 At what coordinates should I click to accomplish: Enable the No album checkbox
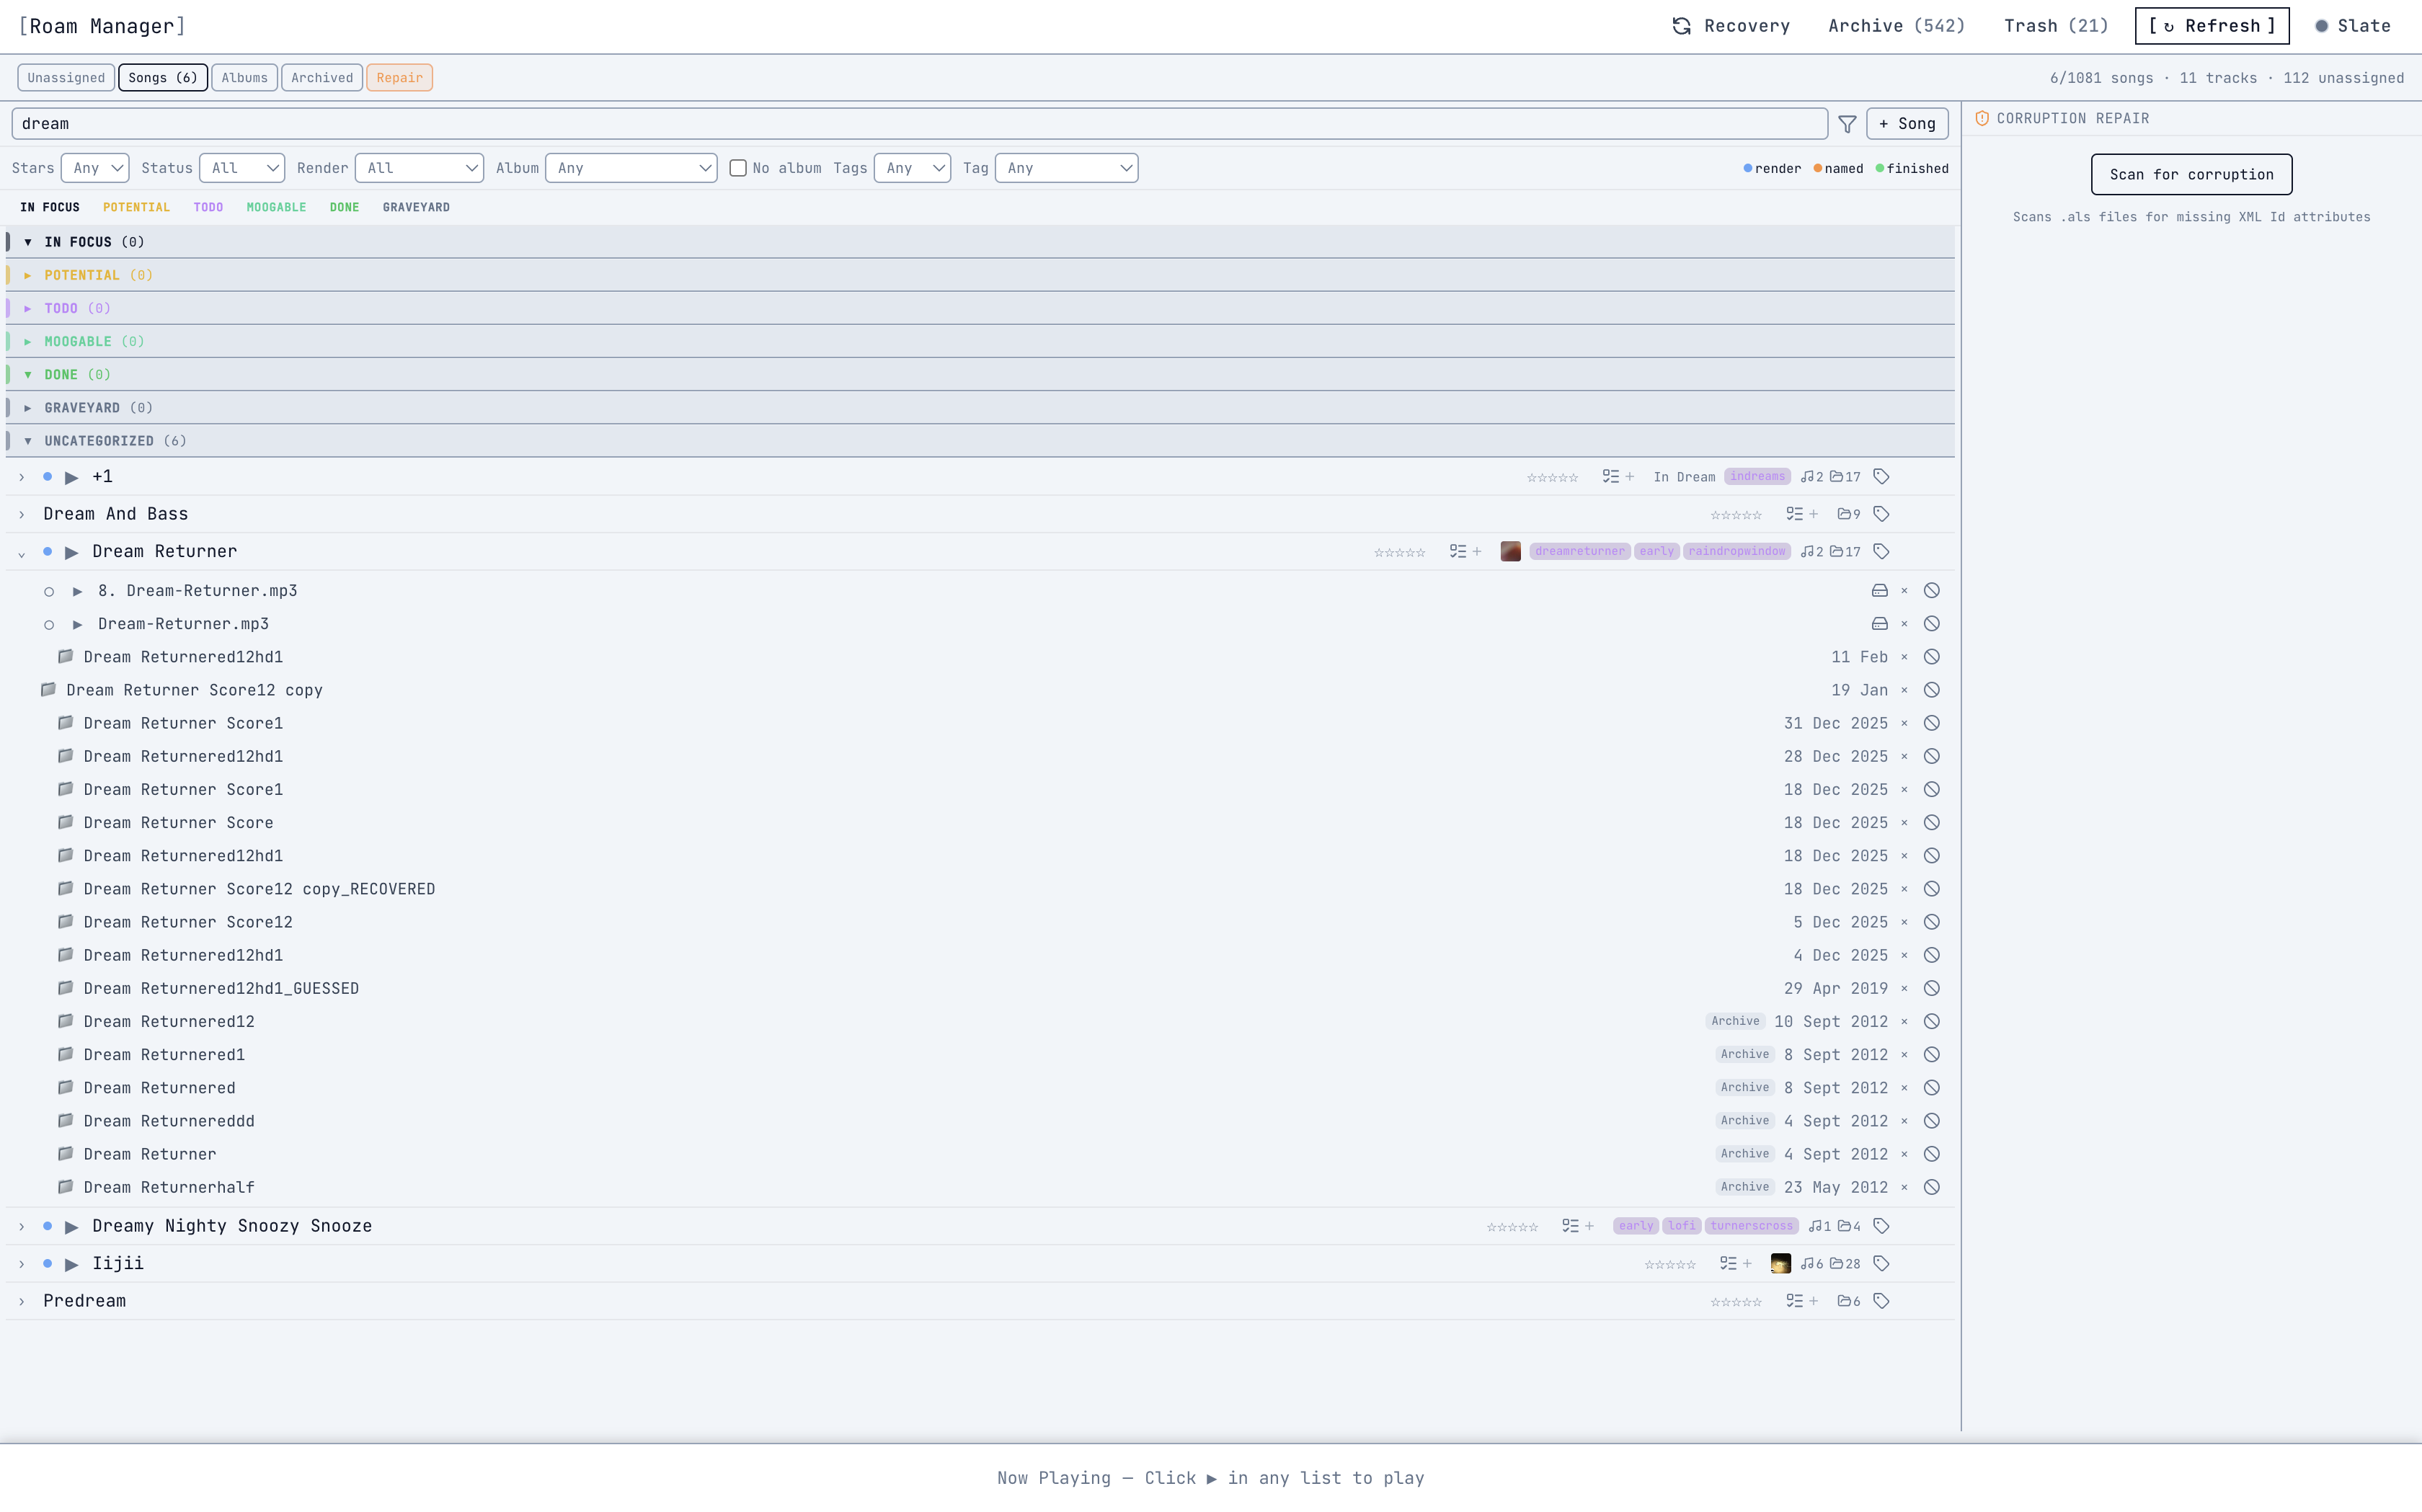(x=738, y=168)
